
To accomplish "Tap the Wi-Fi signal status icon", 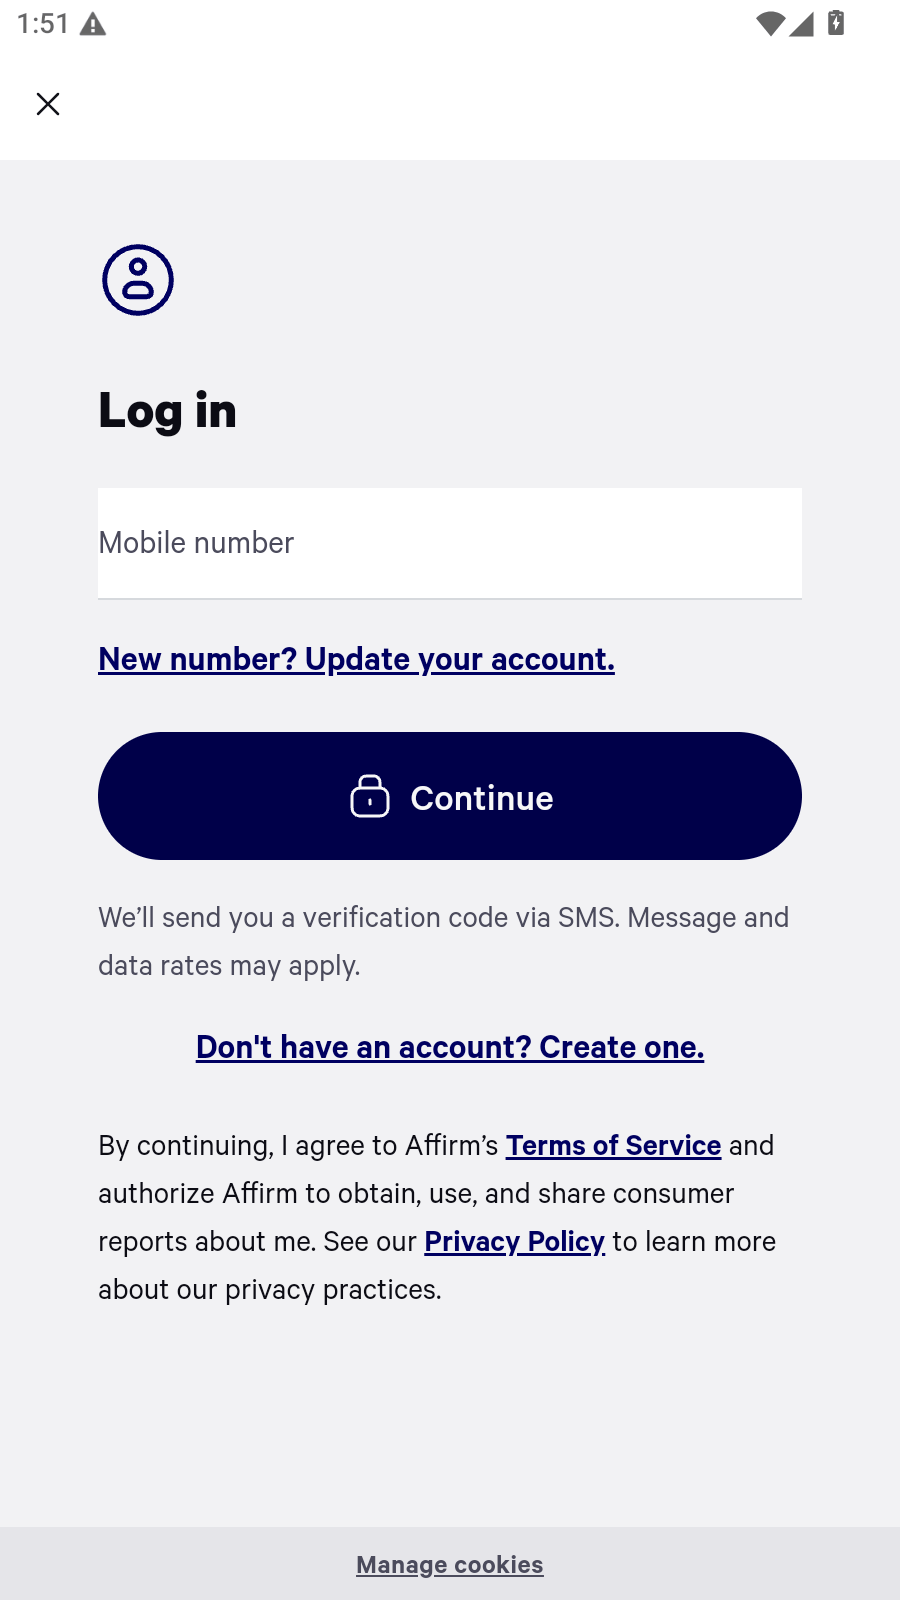I will tap(770, 23).
